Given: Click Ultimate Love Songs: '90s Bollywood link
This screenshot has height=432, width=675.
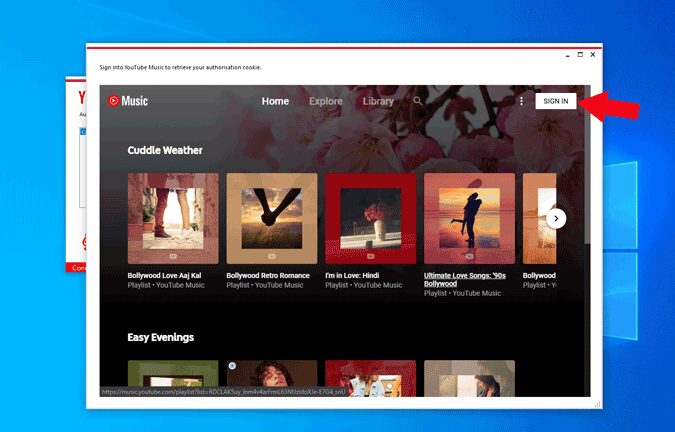Looking at the screenshot, I should point(465,280).
